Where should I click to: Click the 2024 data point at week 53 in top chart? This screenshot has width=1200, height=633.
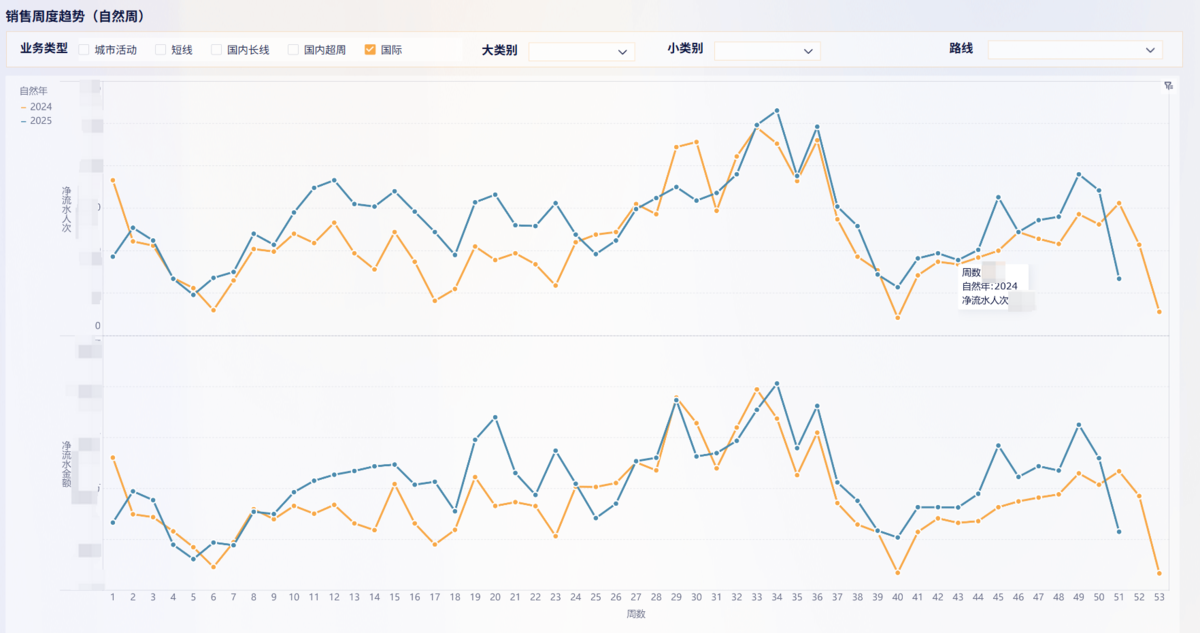[x=1159, y=312]
